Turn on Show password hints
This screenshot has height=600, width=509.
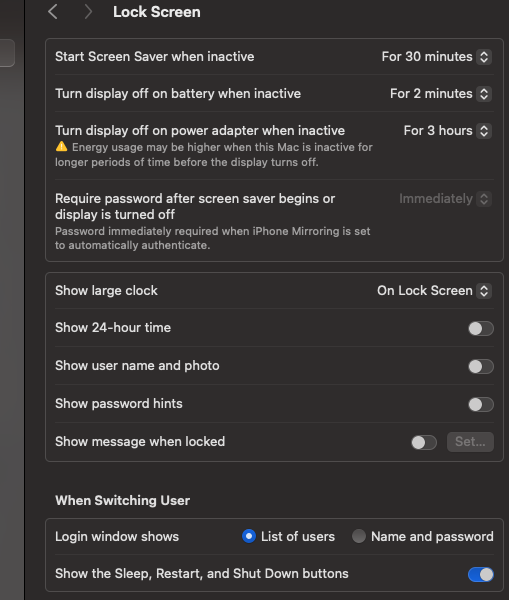pyautogui.click(x=481, y=404)
